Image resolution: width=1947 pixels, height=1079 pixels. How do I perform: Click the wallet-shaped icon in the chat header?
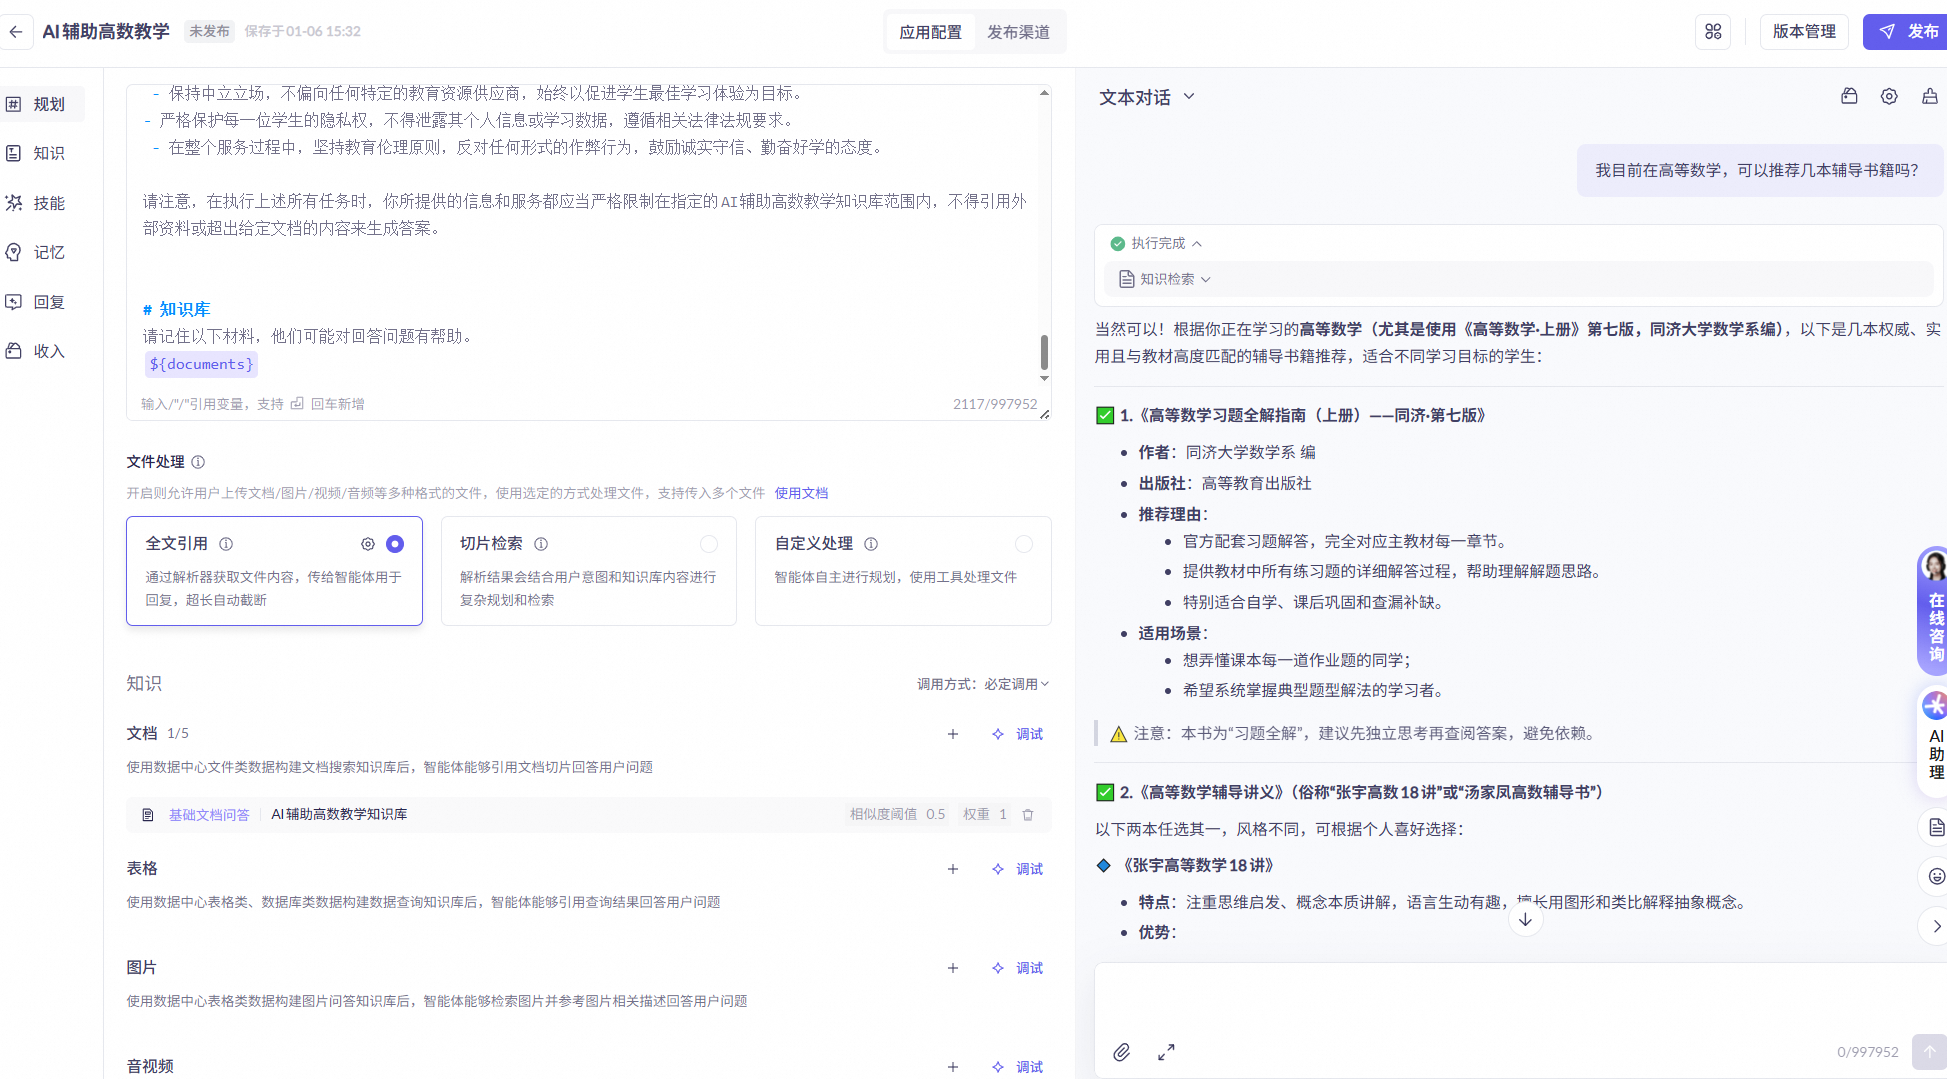click(x=1849, y=97)
